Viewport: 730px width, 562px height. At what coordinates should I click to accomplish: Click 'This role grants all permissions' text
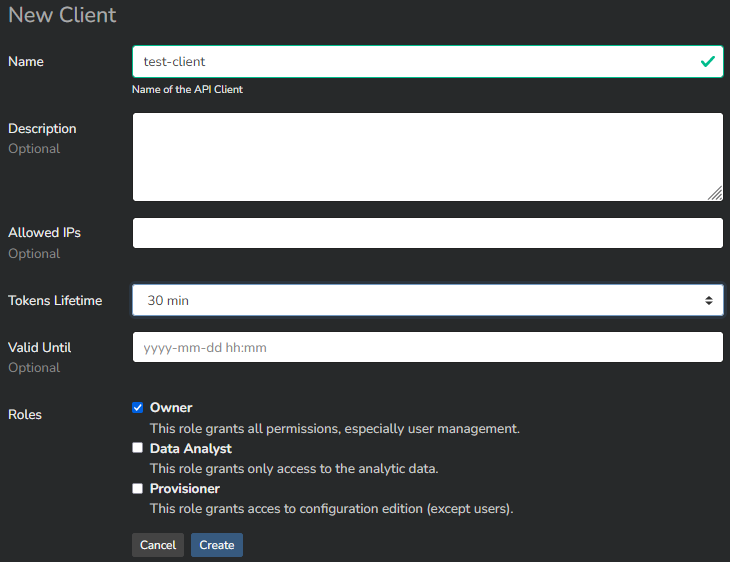pos(335,428)
